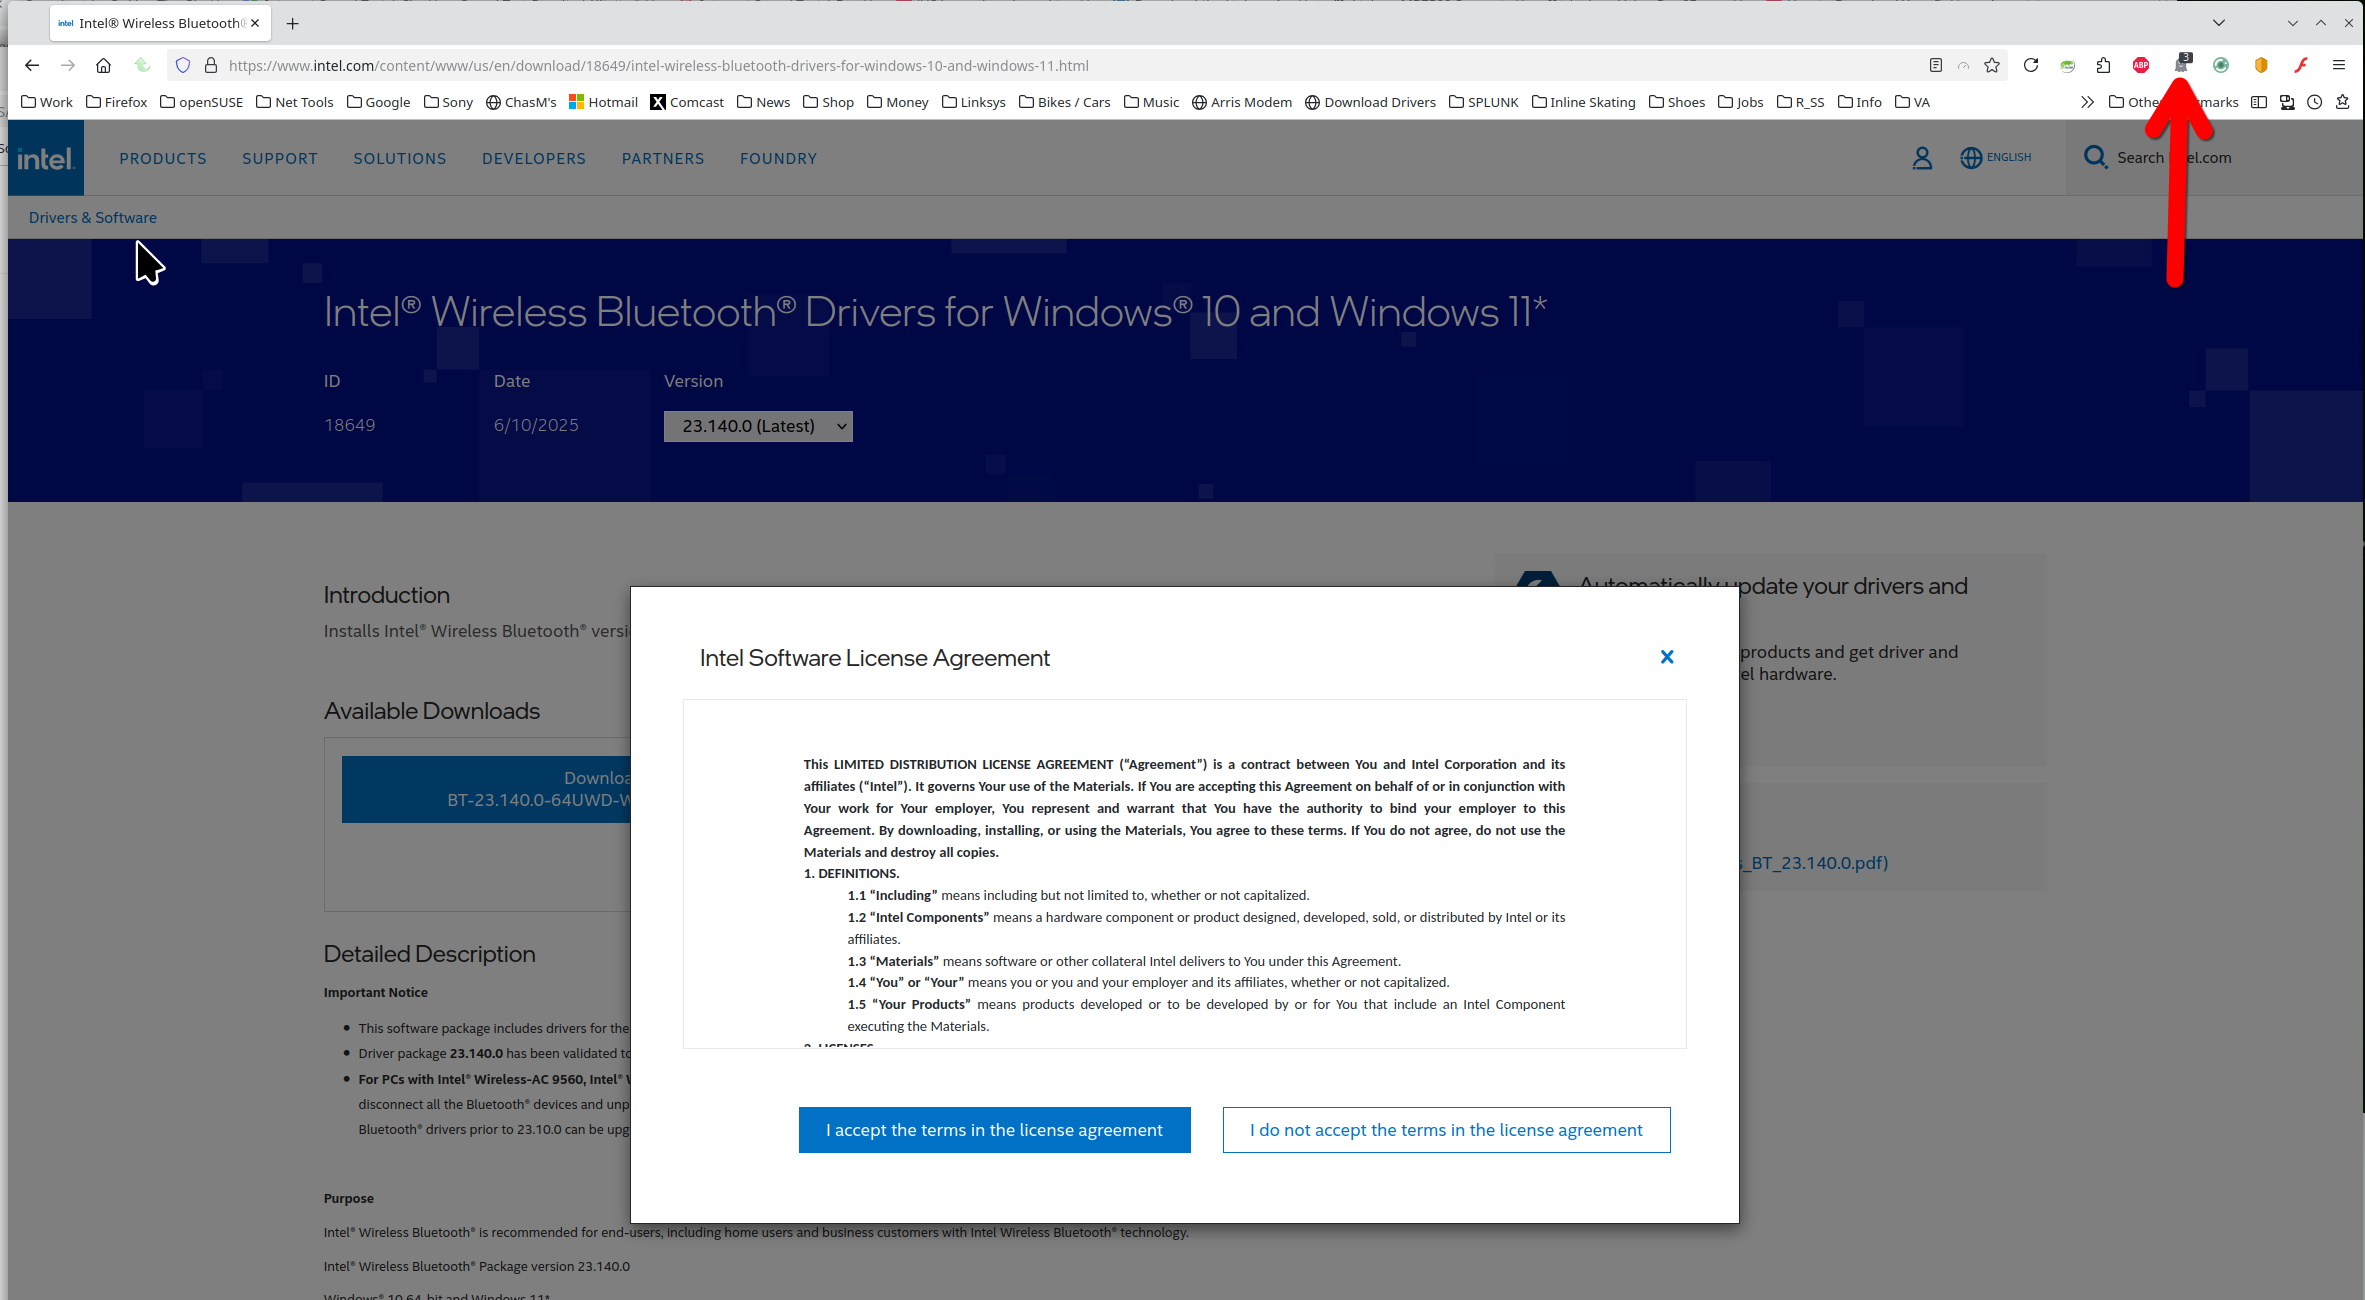Open the Comcast bookmark
This screenshot has width=2365, height=1300.
(x=687, y=102)
